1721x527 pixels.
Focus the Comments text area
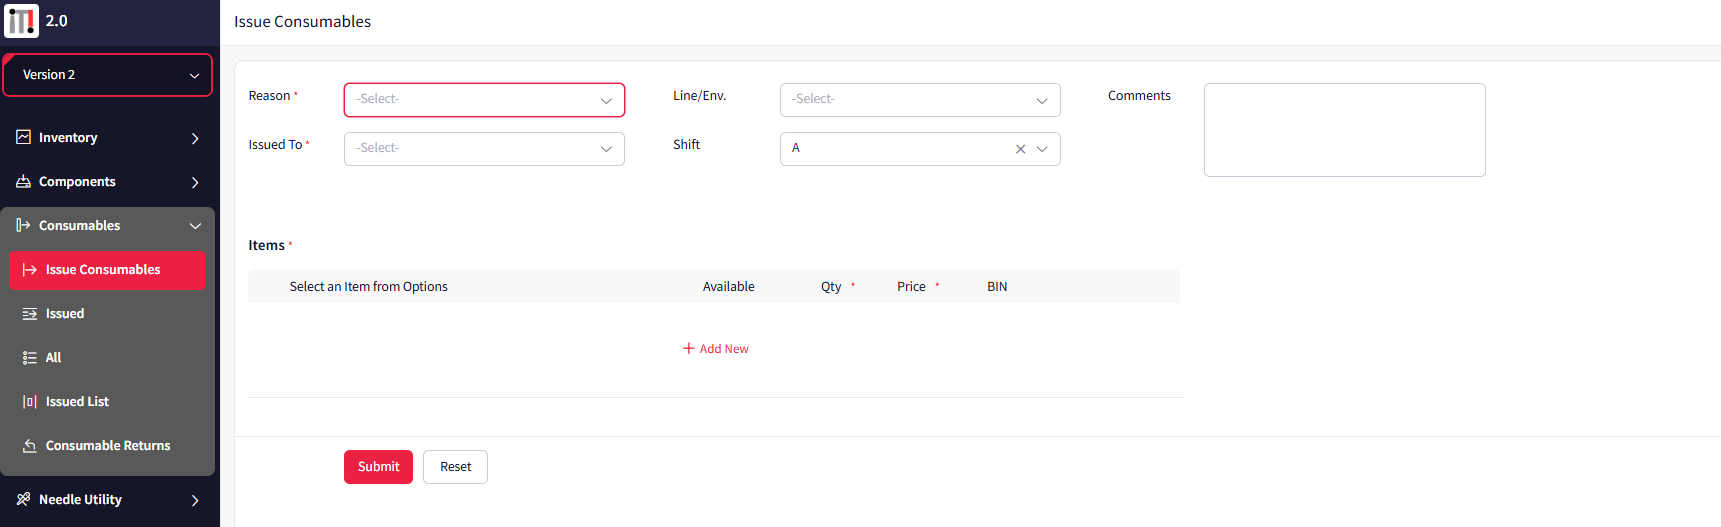1344,130
